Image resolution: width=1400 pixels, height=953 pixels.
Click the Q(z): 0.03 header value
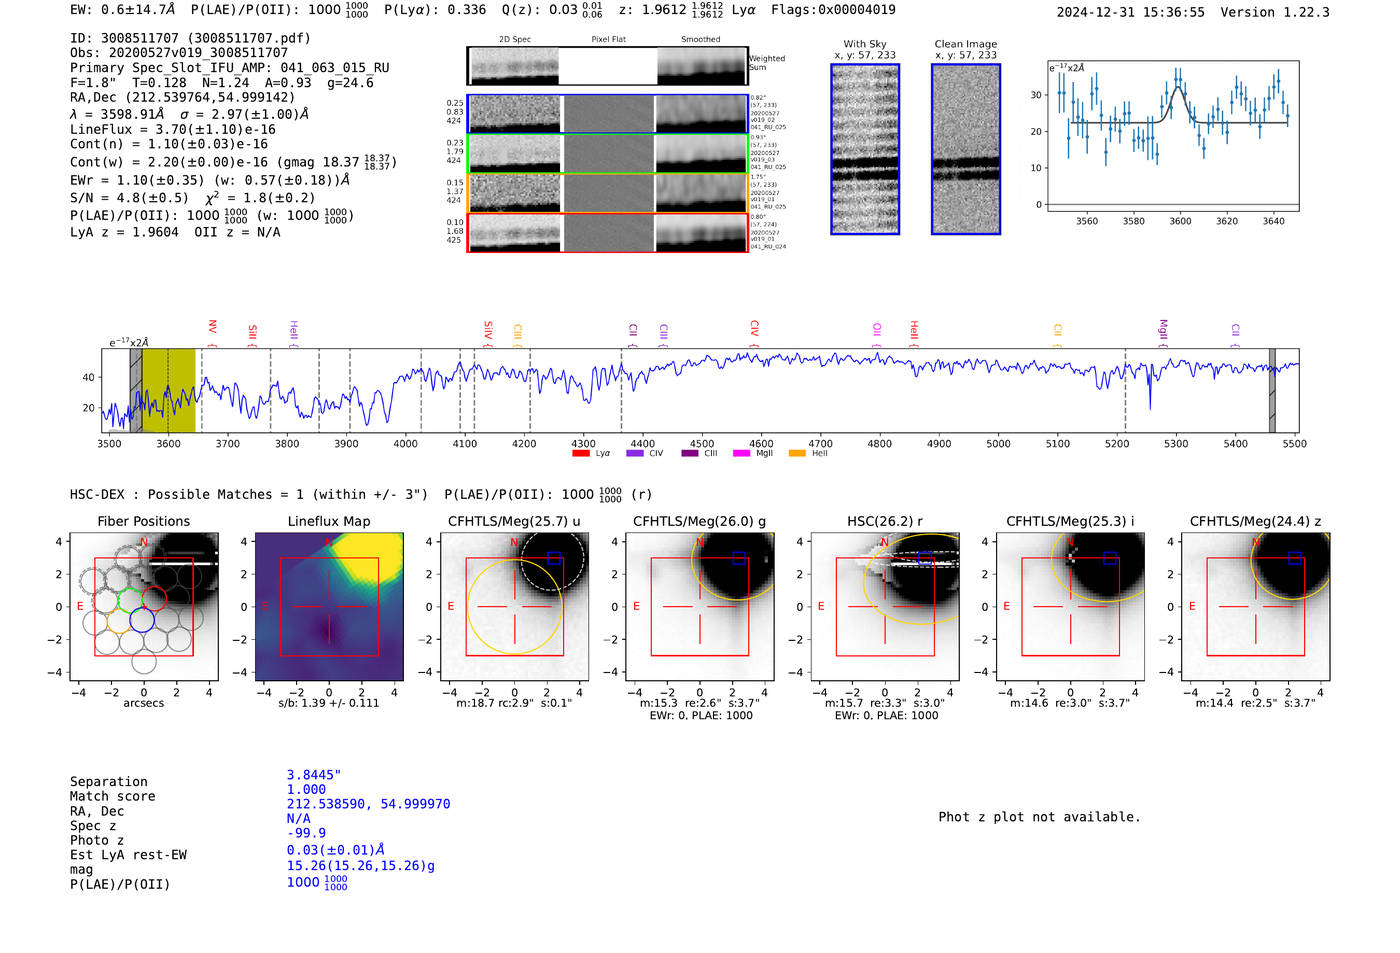click(551, 10)
